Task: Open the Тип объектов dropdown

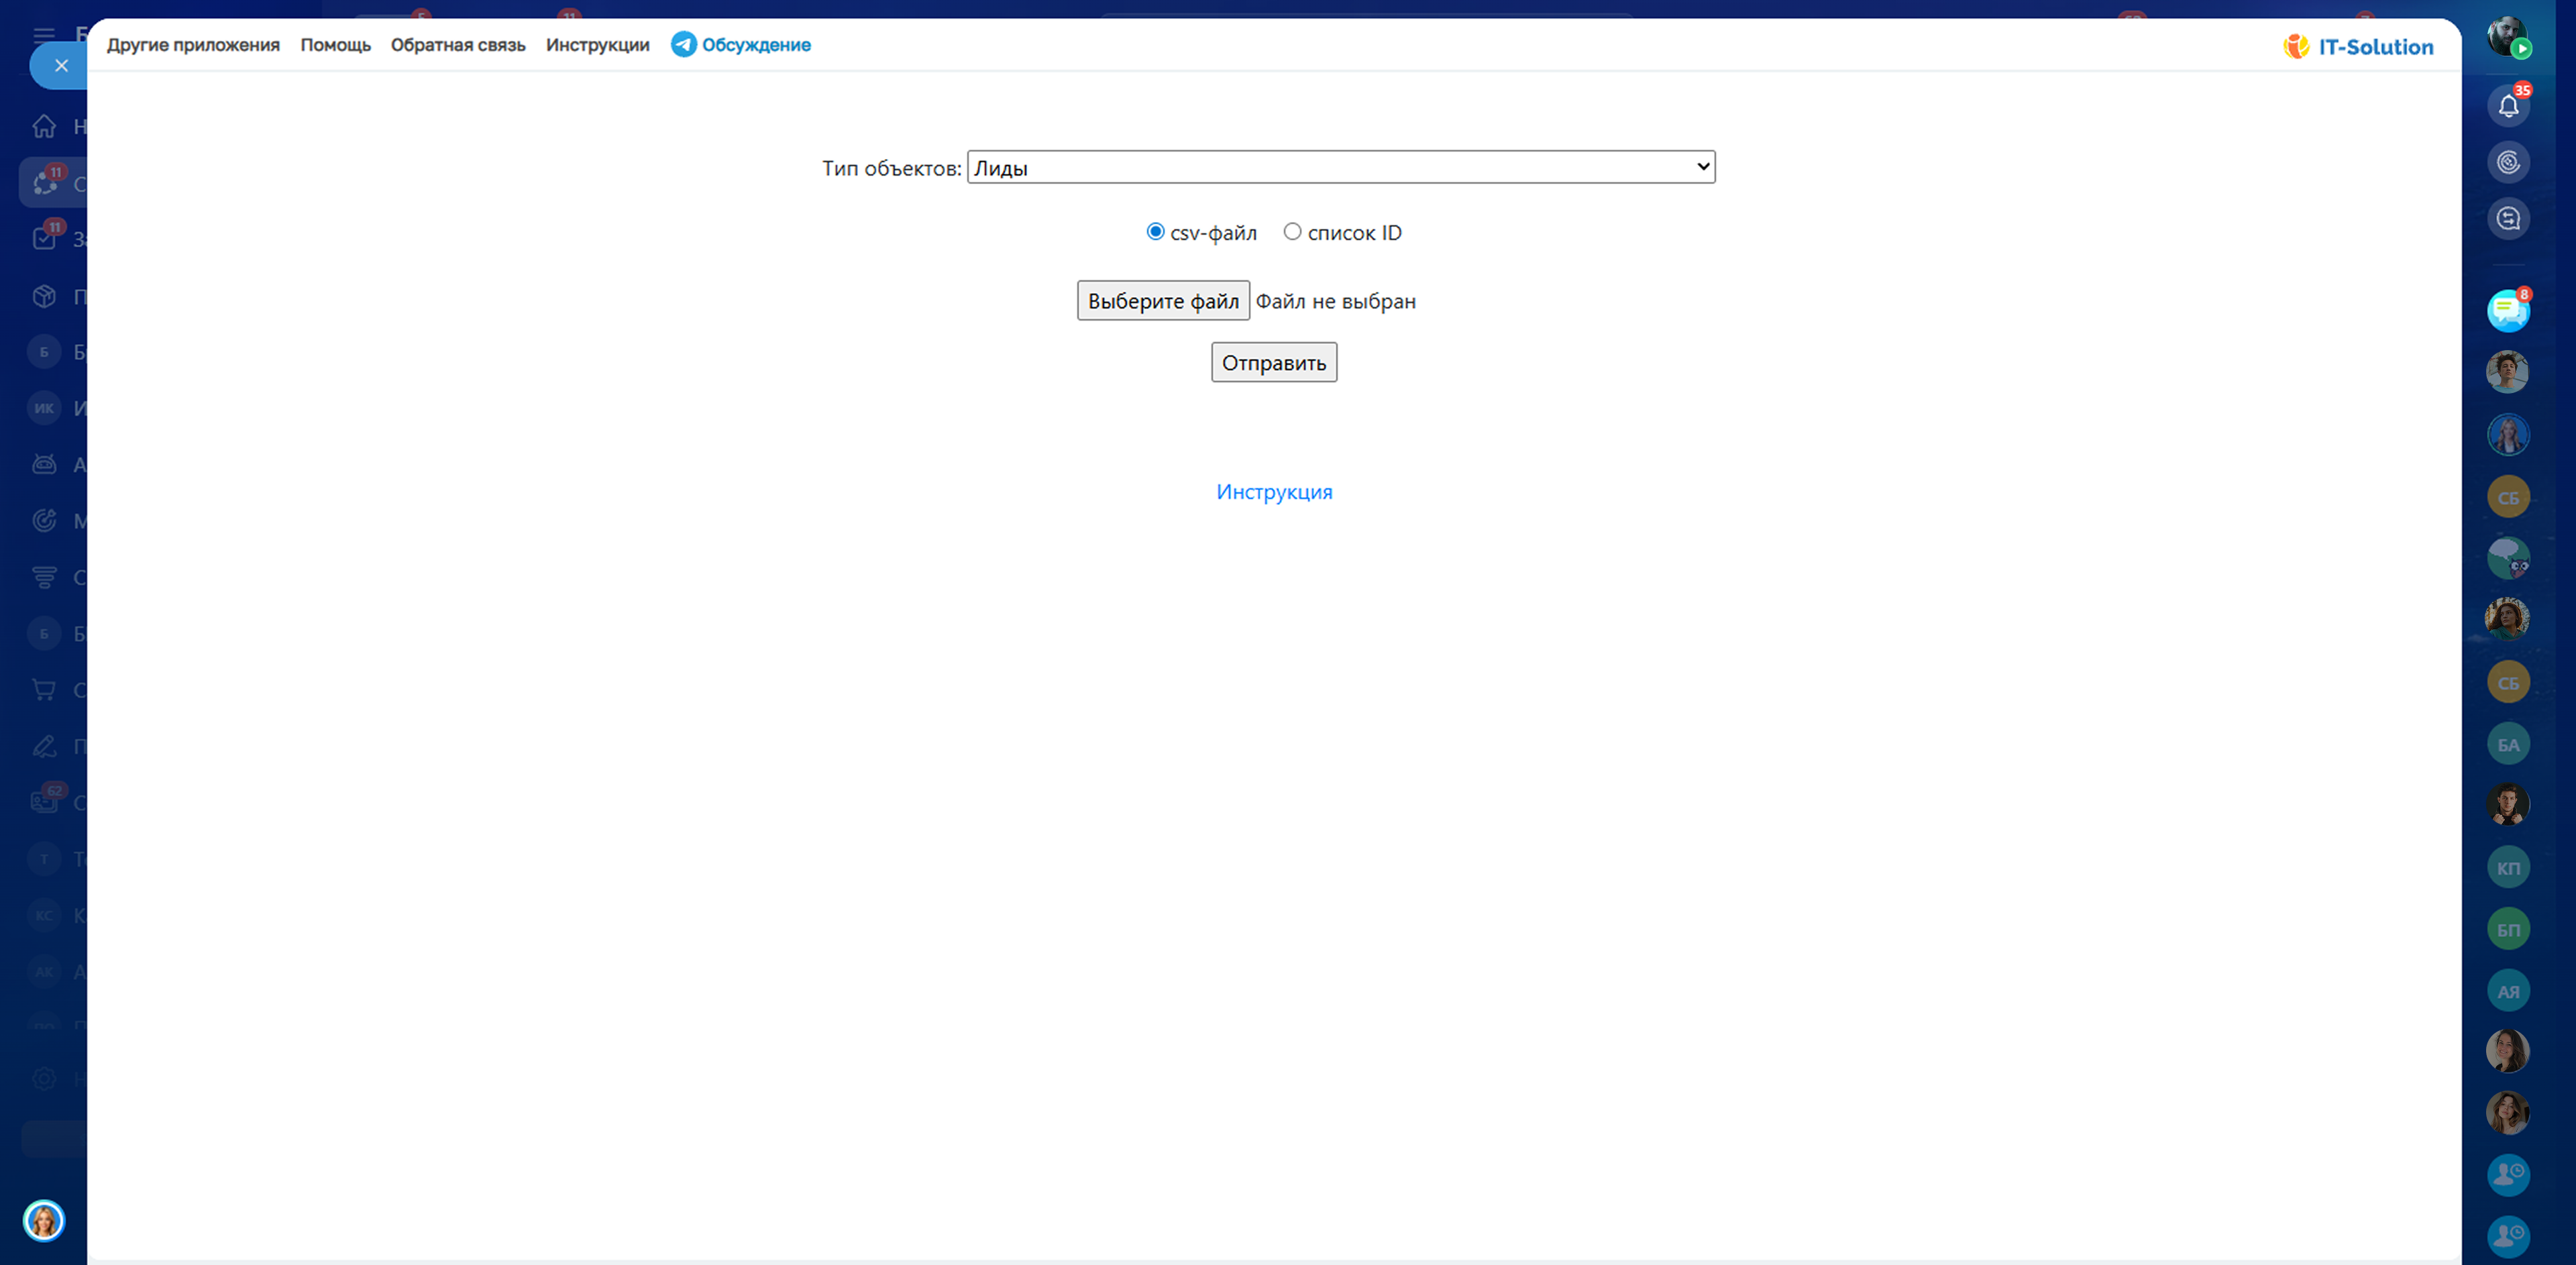Action: [x=1340, y=167]
